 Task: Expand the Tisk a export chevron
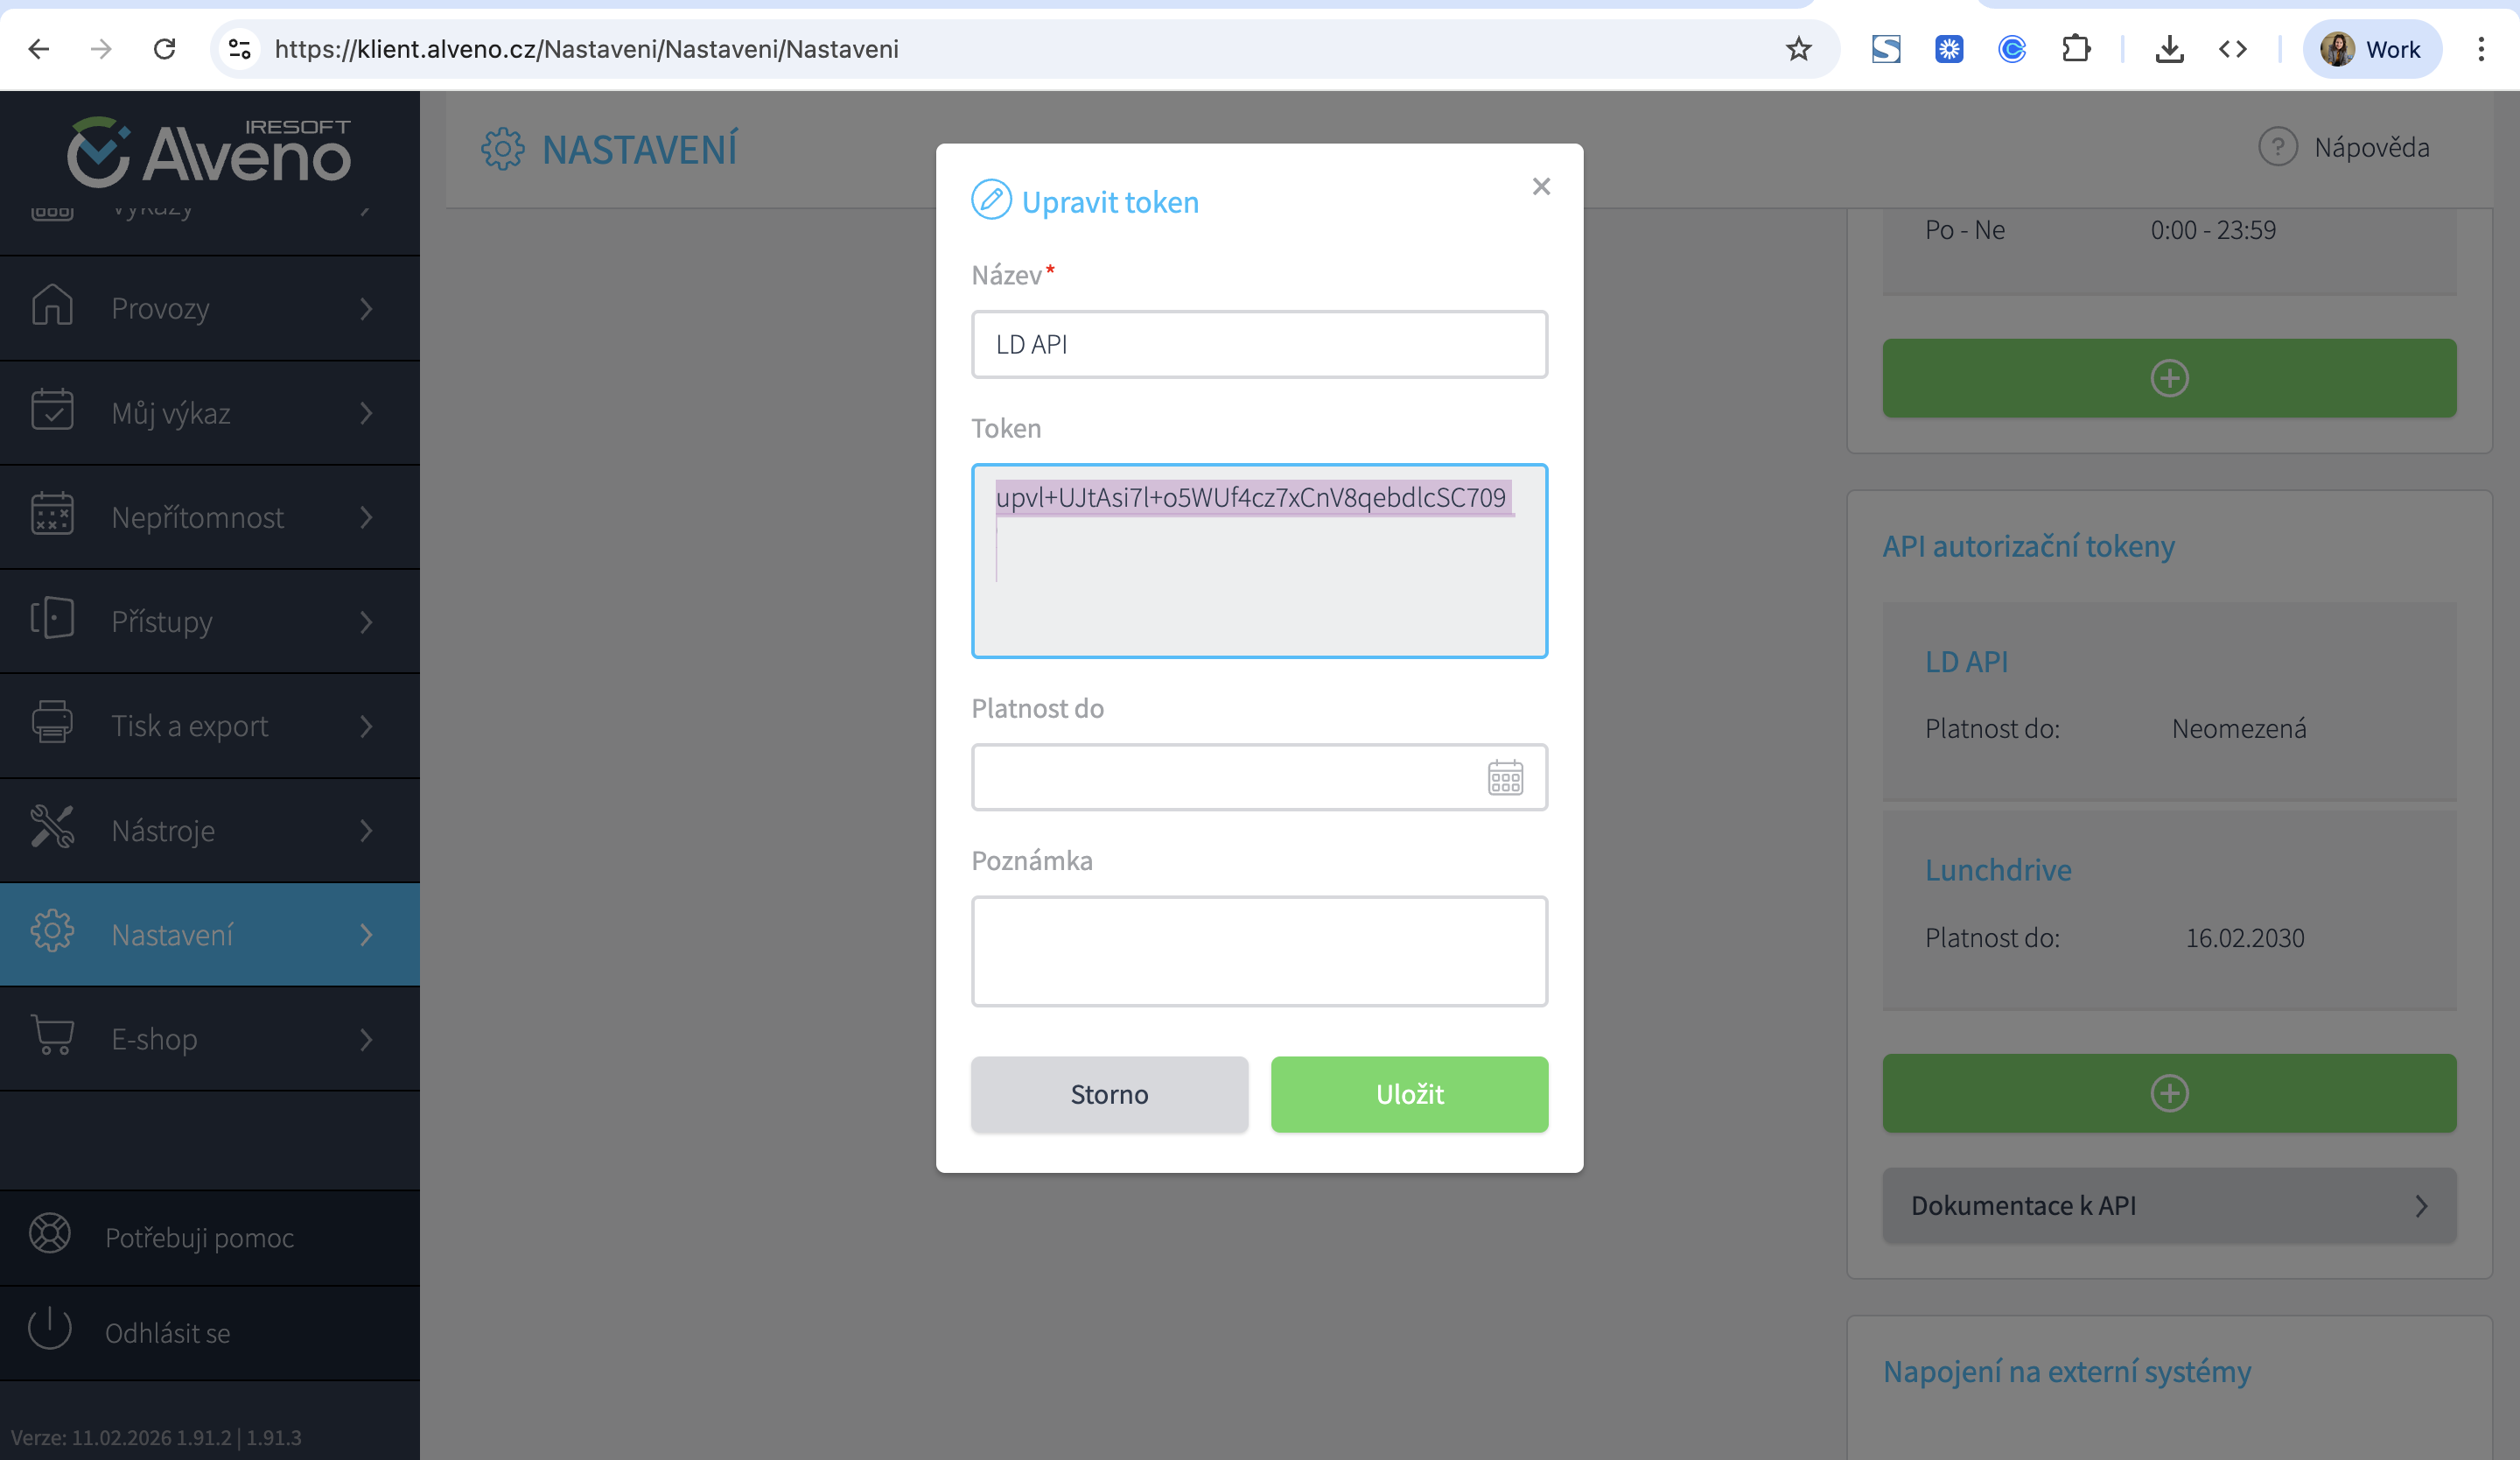(366, 726)
